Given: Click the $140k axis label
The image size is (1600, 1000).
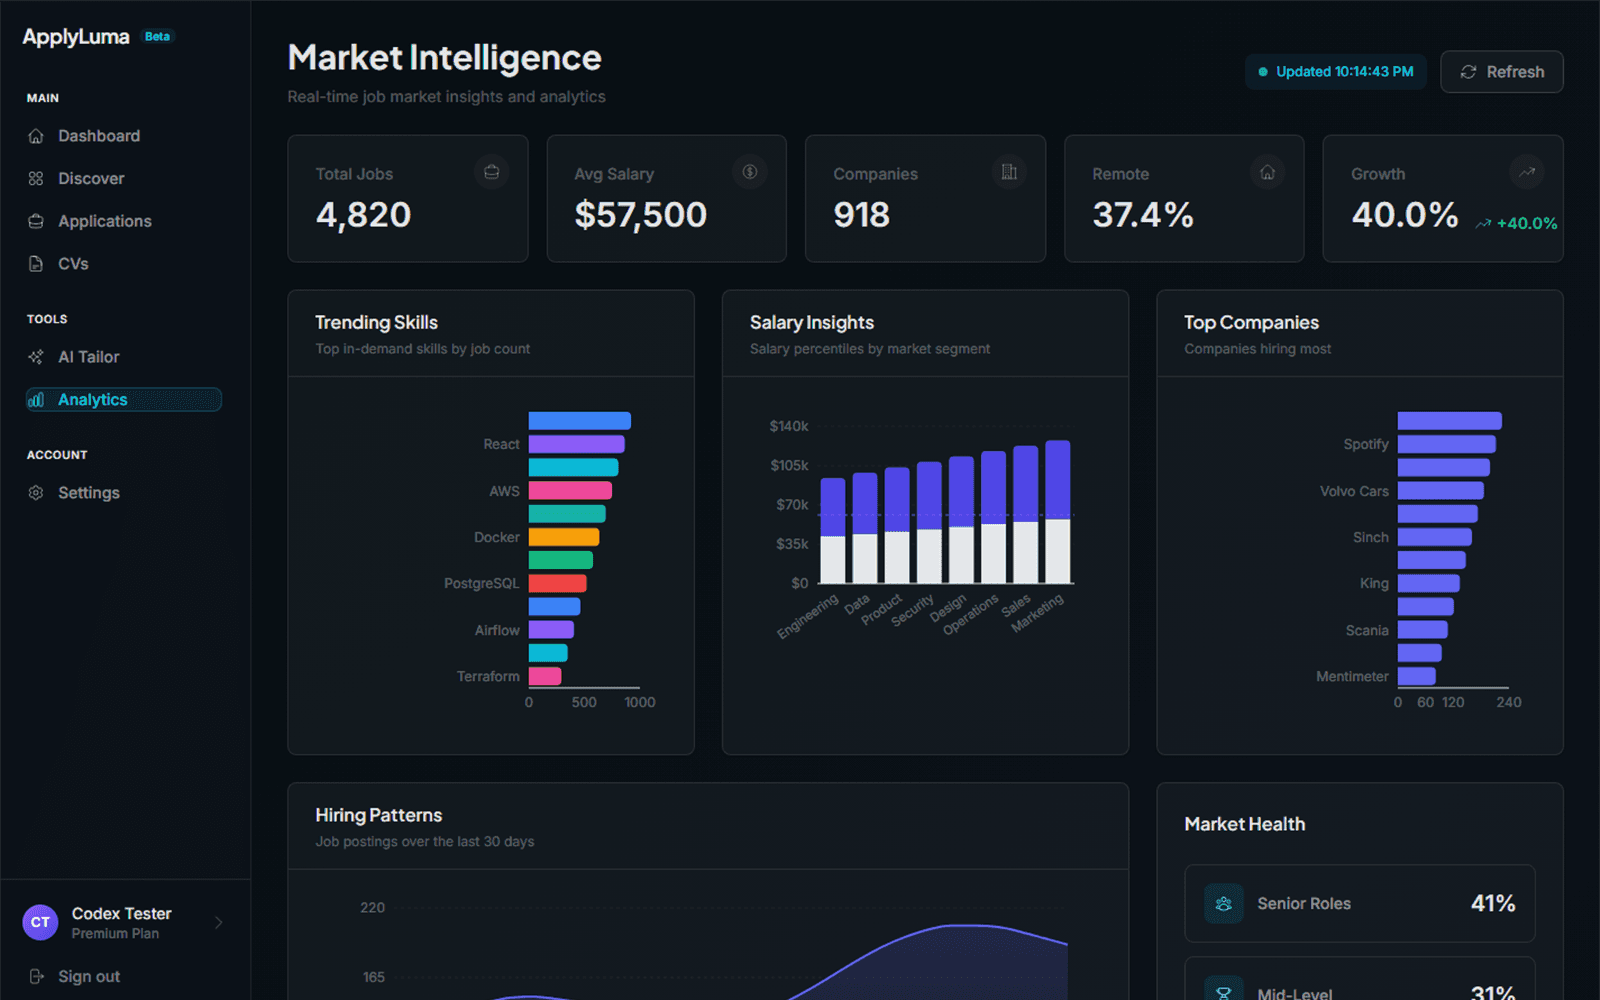Looking at the screenshot, I should coord(789,426).
